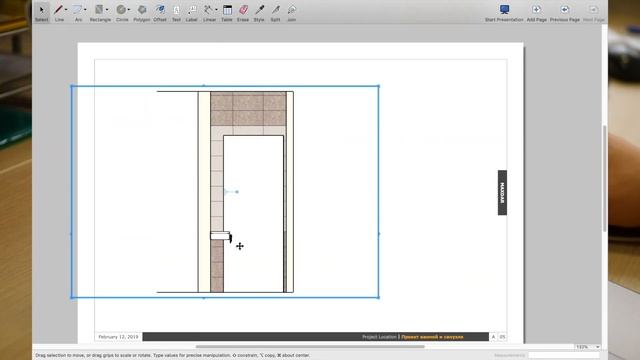Click the bottom-right selection grip
640x360 pixels.
point(378,297)
